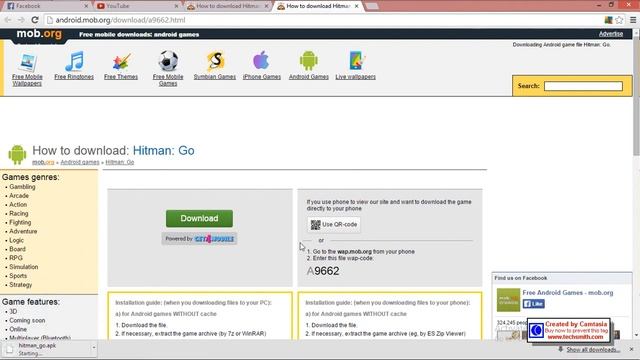Bookmark page with star icon
This screenshot has height=360, width=640.
click(x=619, y=20)
